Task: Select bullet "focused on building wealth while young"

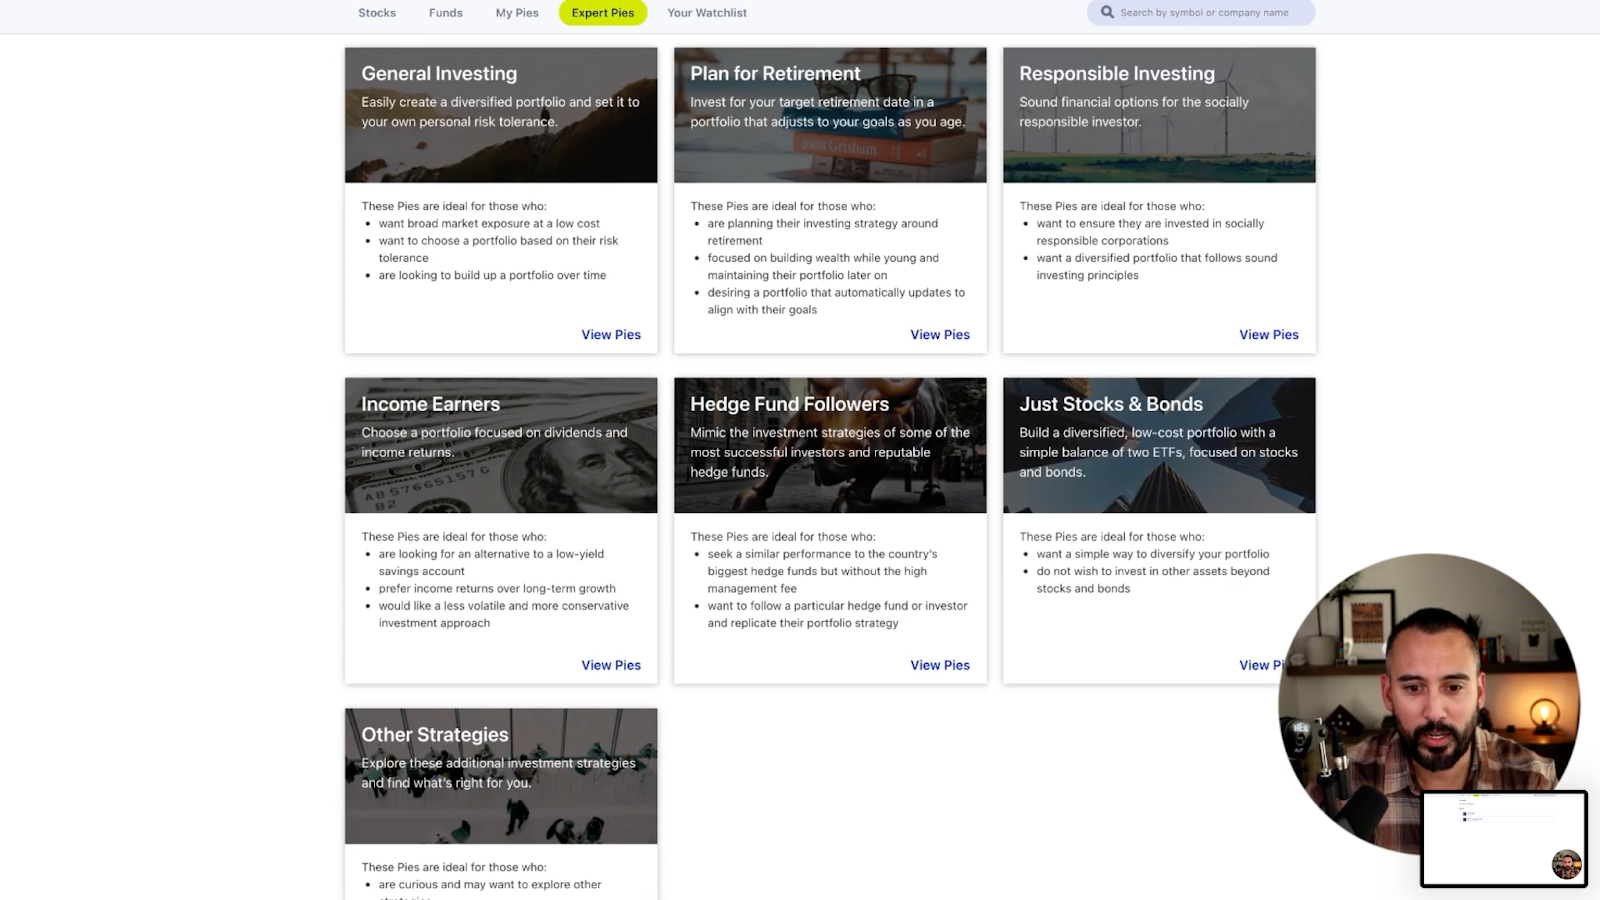Action: click(823, 267)
